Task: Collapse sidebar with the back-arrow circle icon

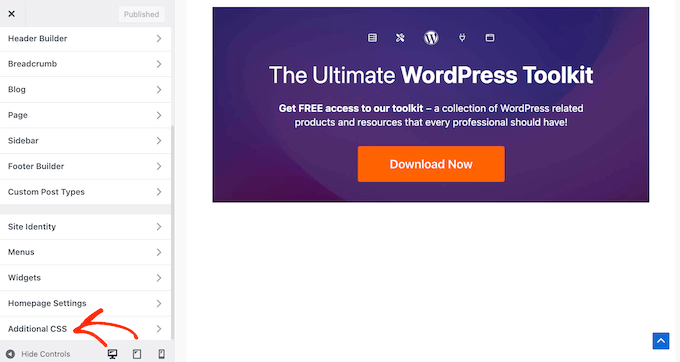Action: 10,354
